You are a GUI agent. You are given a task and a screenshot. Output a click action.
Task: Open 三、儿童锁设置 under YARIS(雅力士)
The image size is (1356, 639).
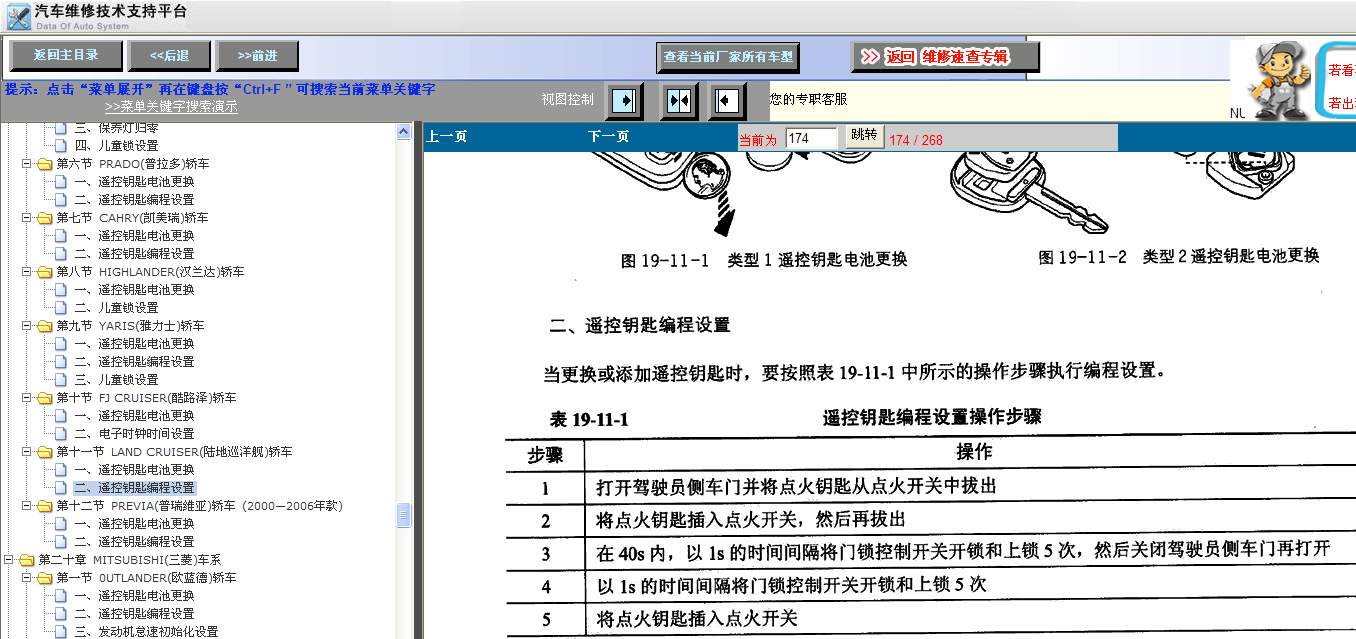(116, 380)
